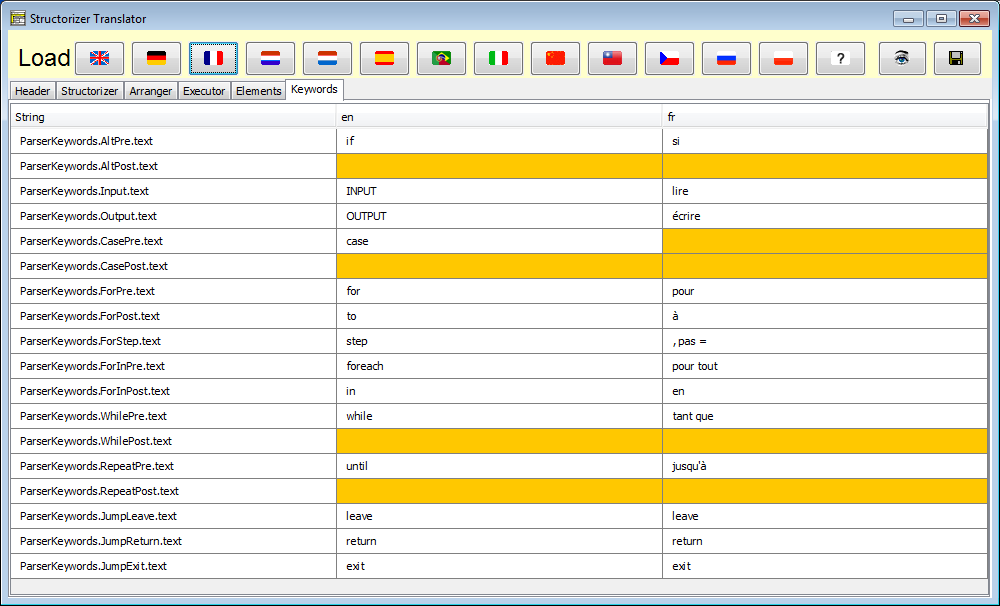Edit the empty en cell for AltPost
Image resolution: width=1000 pixels, height=606 pixels.
499,166
